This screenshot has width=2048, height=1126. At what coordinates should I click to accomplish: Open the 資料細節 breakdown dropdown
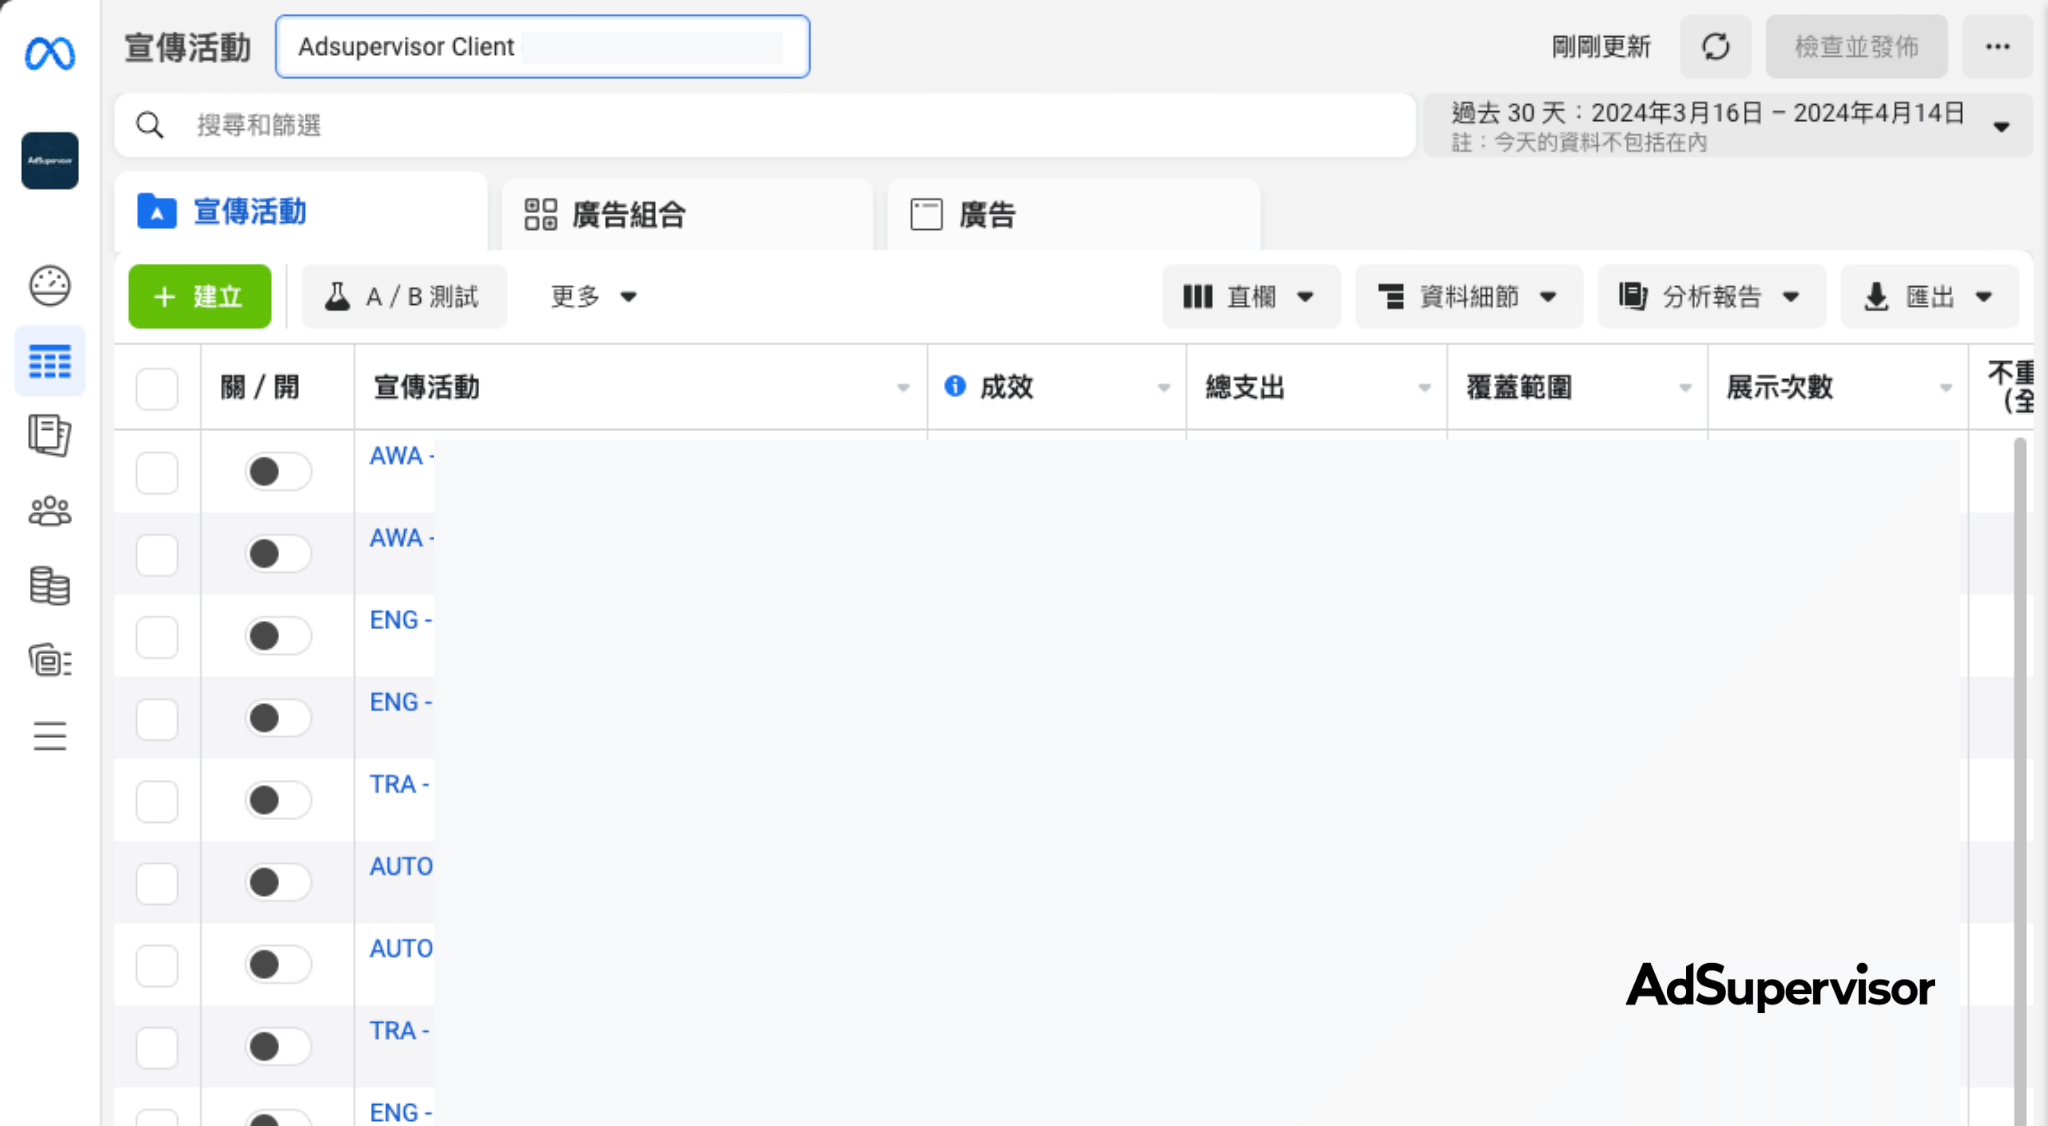tap(1469, 297)
